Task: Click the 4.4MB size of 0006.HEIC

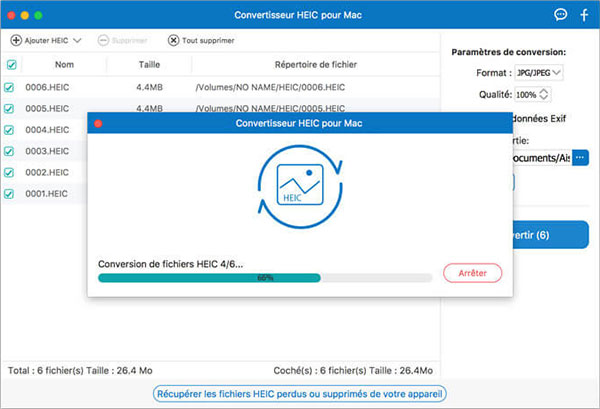Action: pyautogui.click(x=150, y=88)
